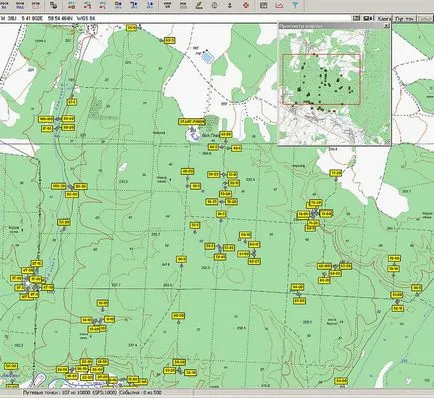Click status text 'События : 0 из 500'

point(140,393)
